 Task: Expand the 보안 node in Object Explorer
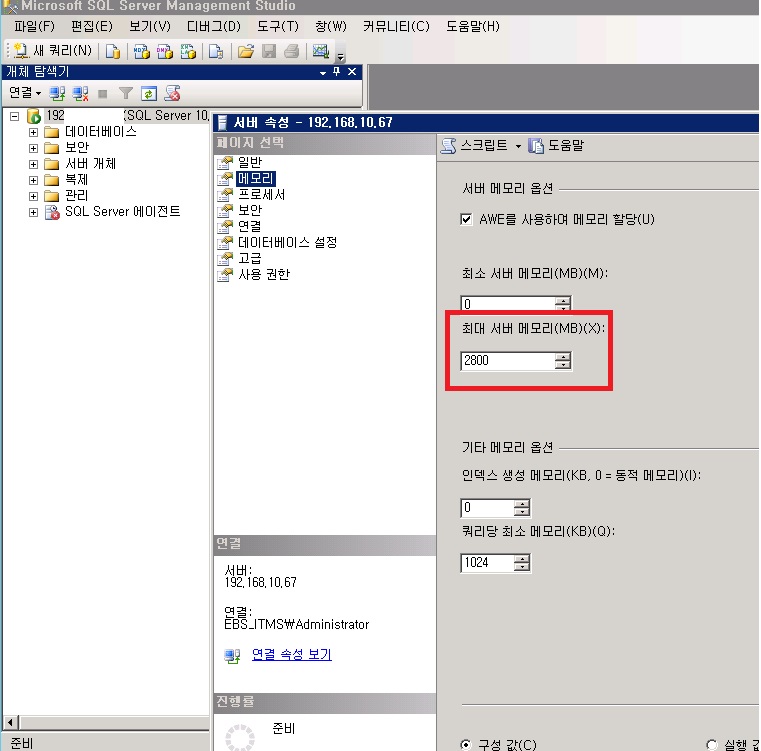(x=33, y=148)
